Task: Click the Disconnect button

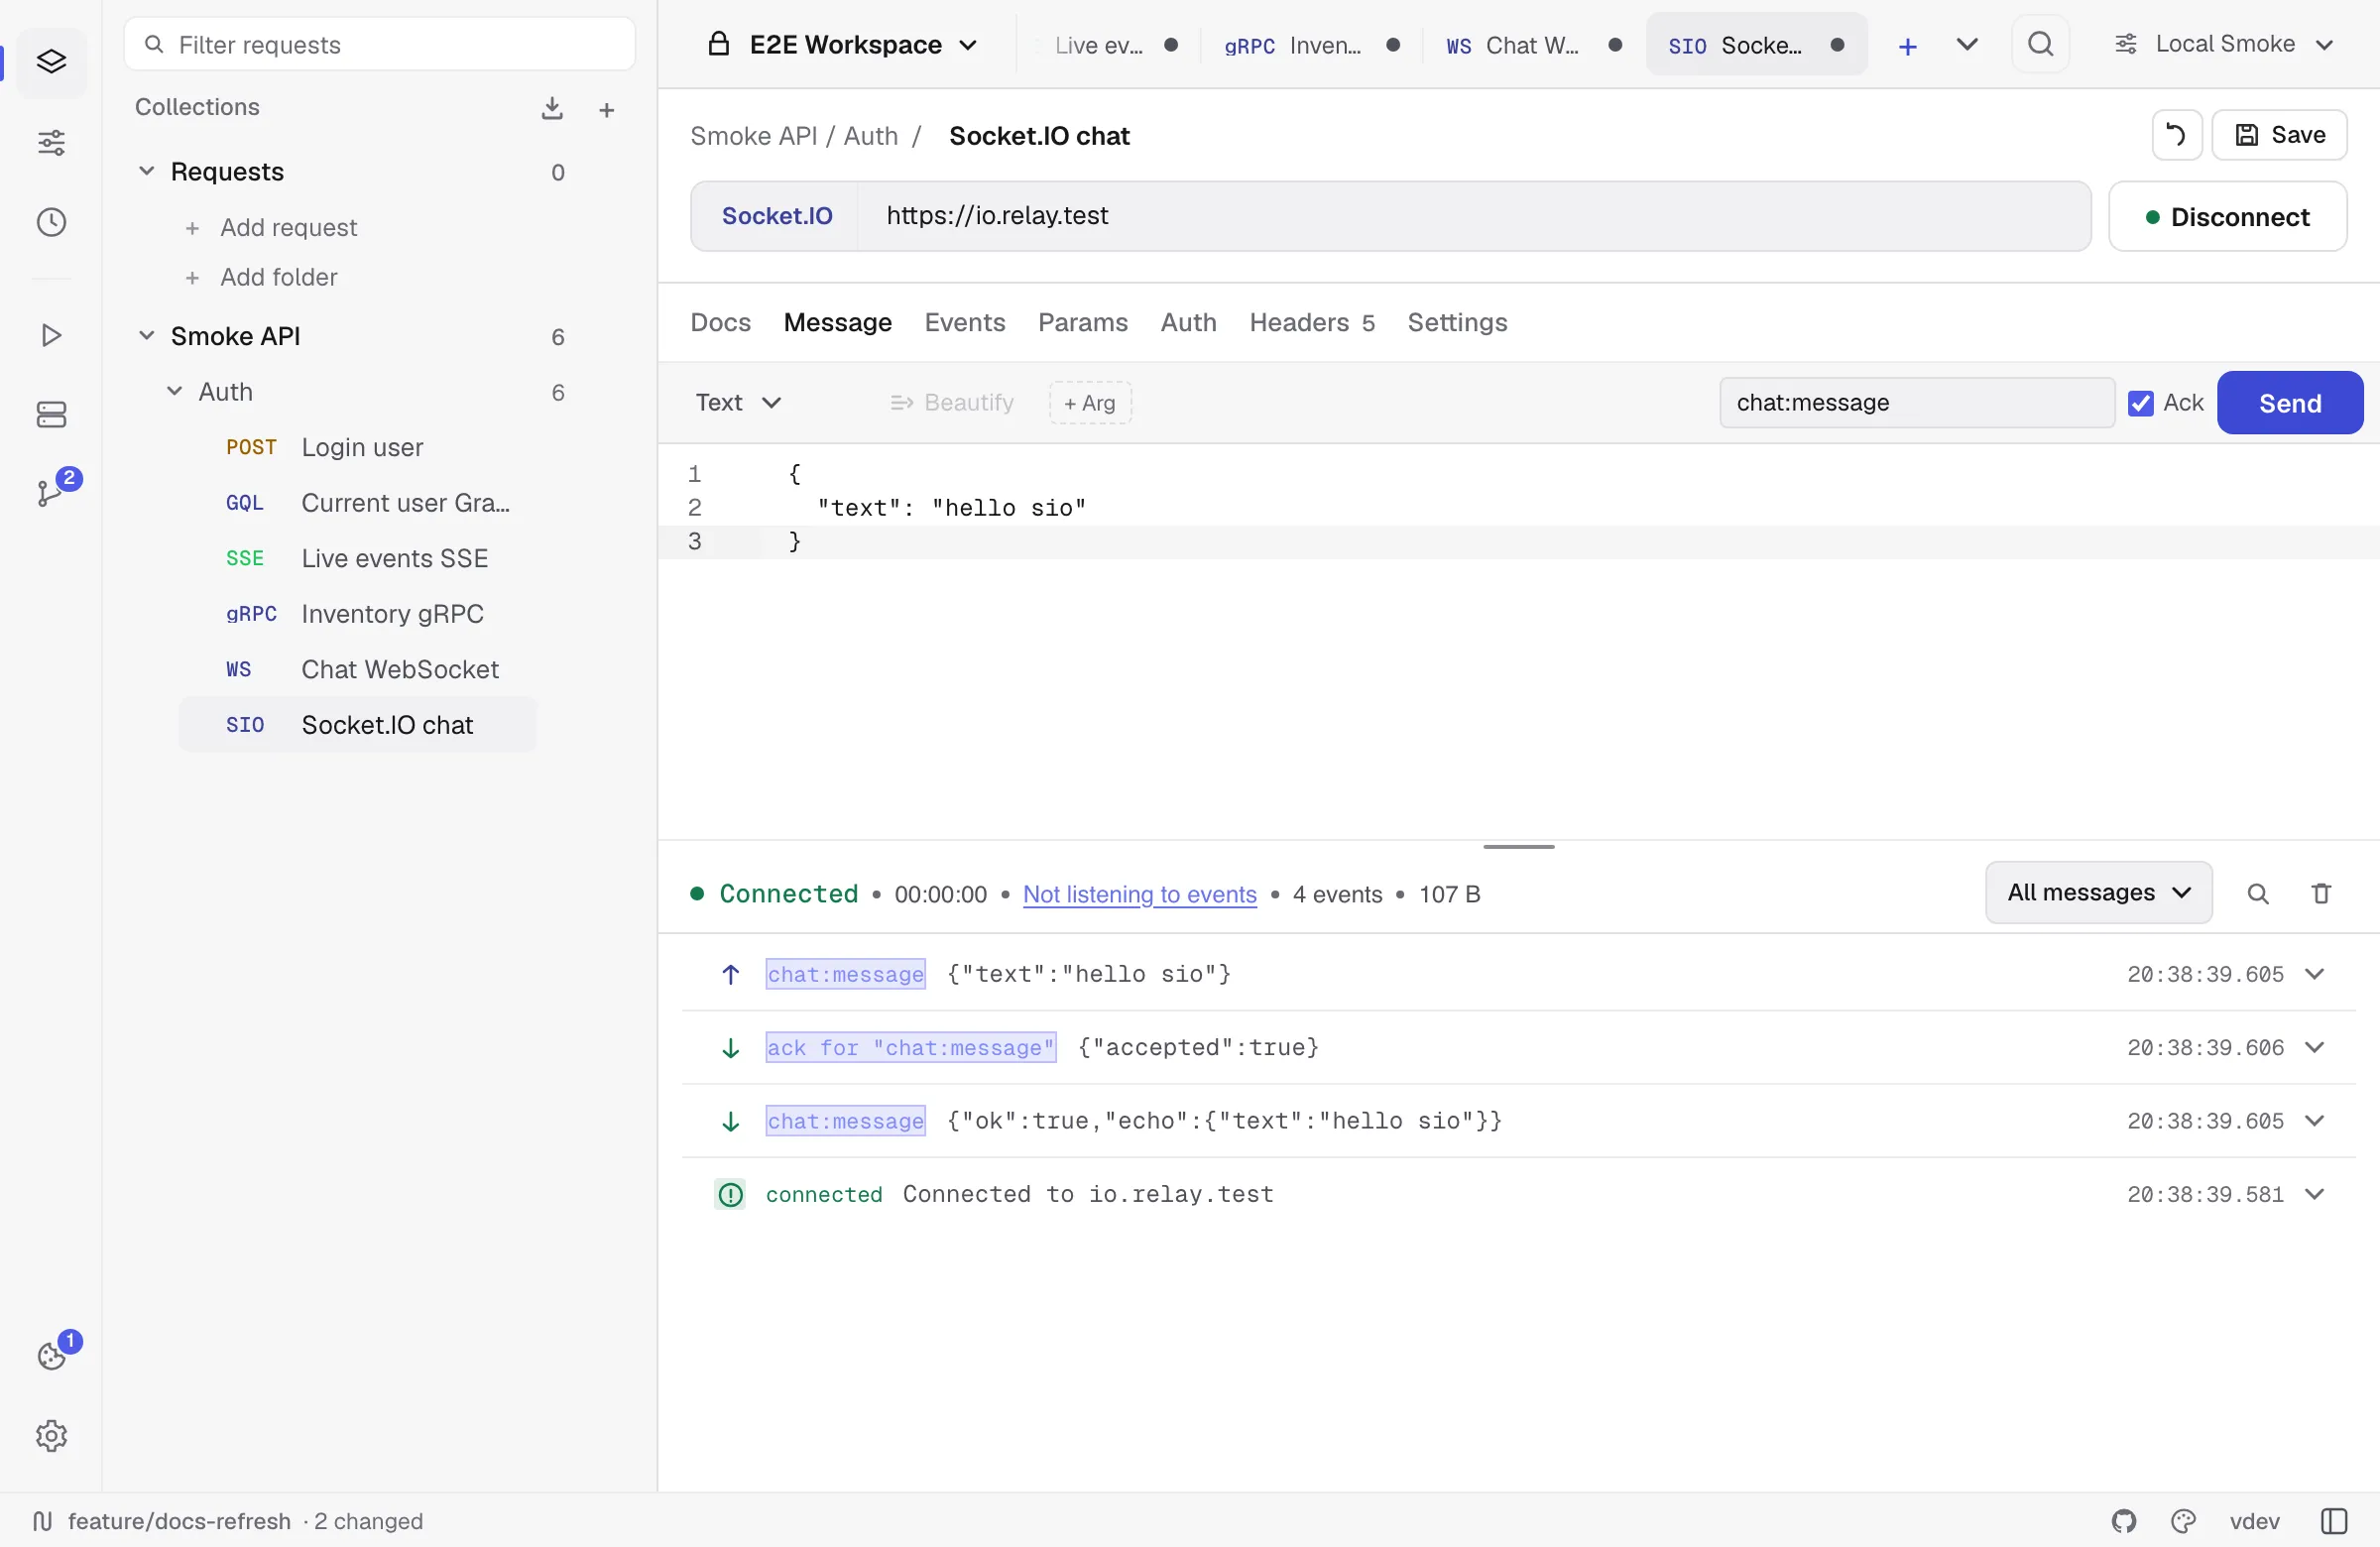Action: 2227,217
